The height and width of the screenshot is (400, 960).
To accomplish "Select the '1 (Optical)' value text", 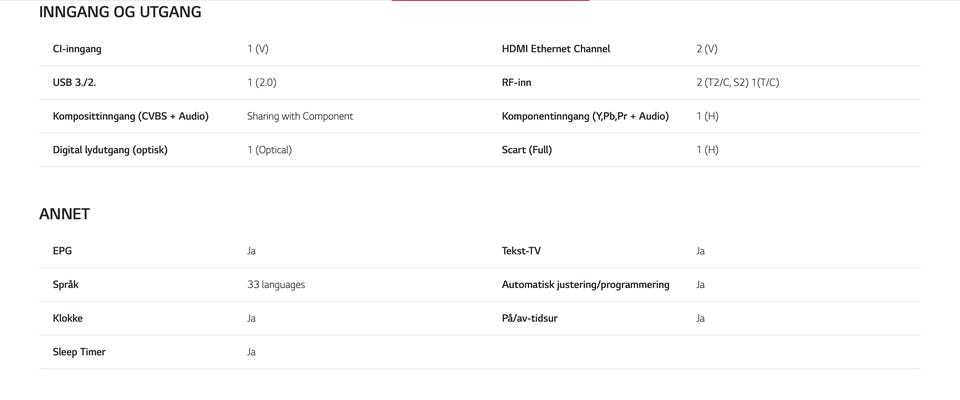I will coord(270,150).
